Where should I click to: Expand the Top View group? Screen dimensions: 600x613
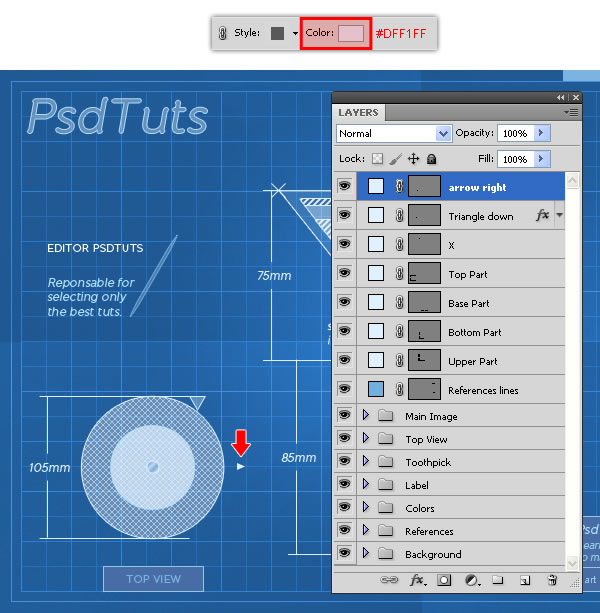[x=366, y=438]
